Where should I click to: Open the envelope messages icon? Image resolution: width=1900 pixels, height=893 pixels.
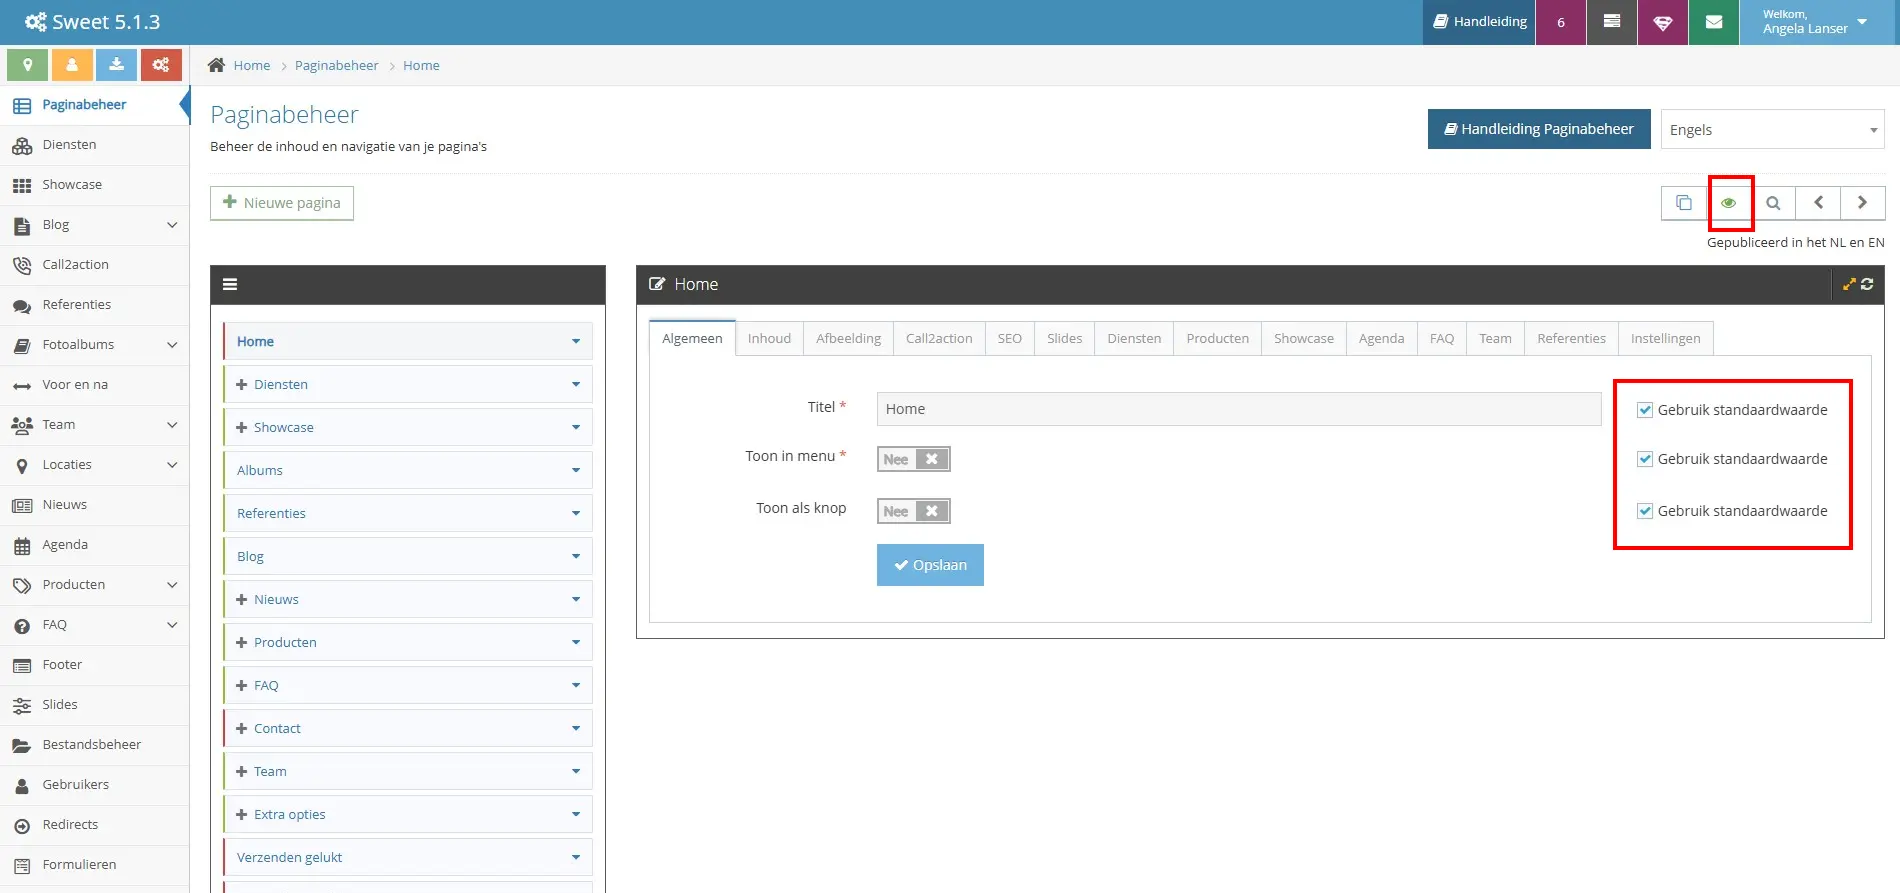[1714, 22]
